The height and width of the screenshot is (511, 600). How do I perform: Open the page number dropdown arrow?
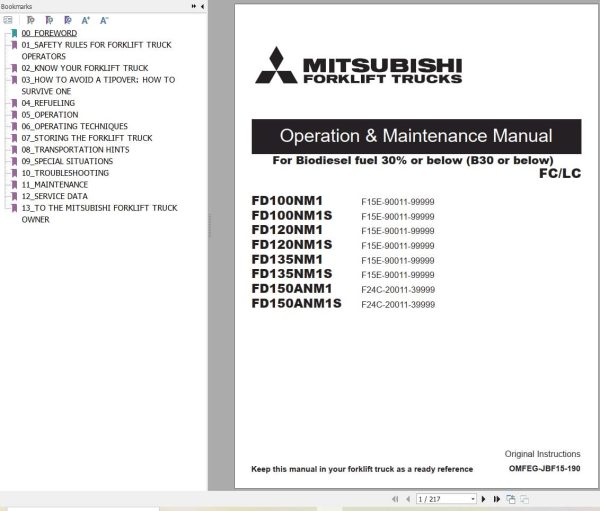click(x=473, y=499)
